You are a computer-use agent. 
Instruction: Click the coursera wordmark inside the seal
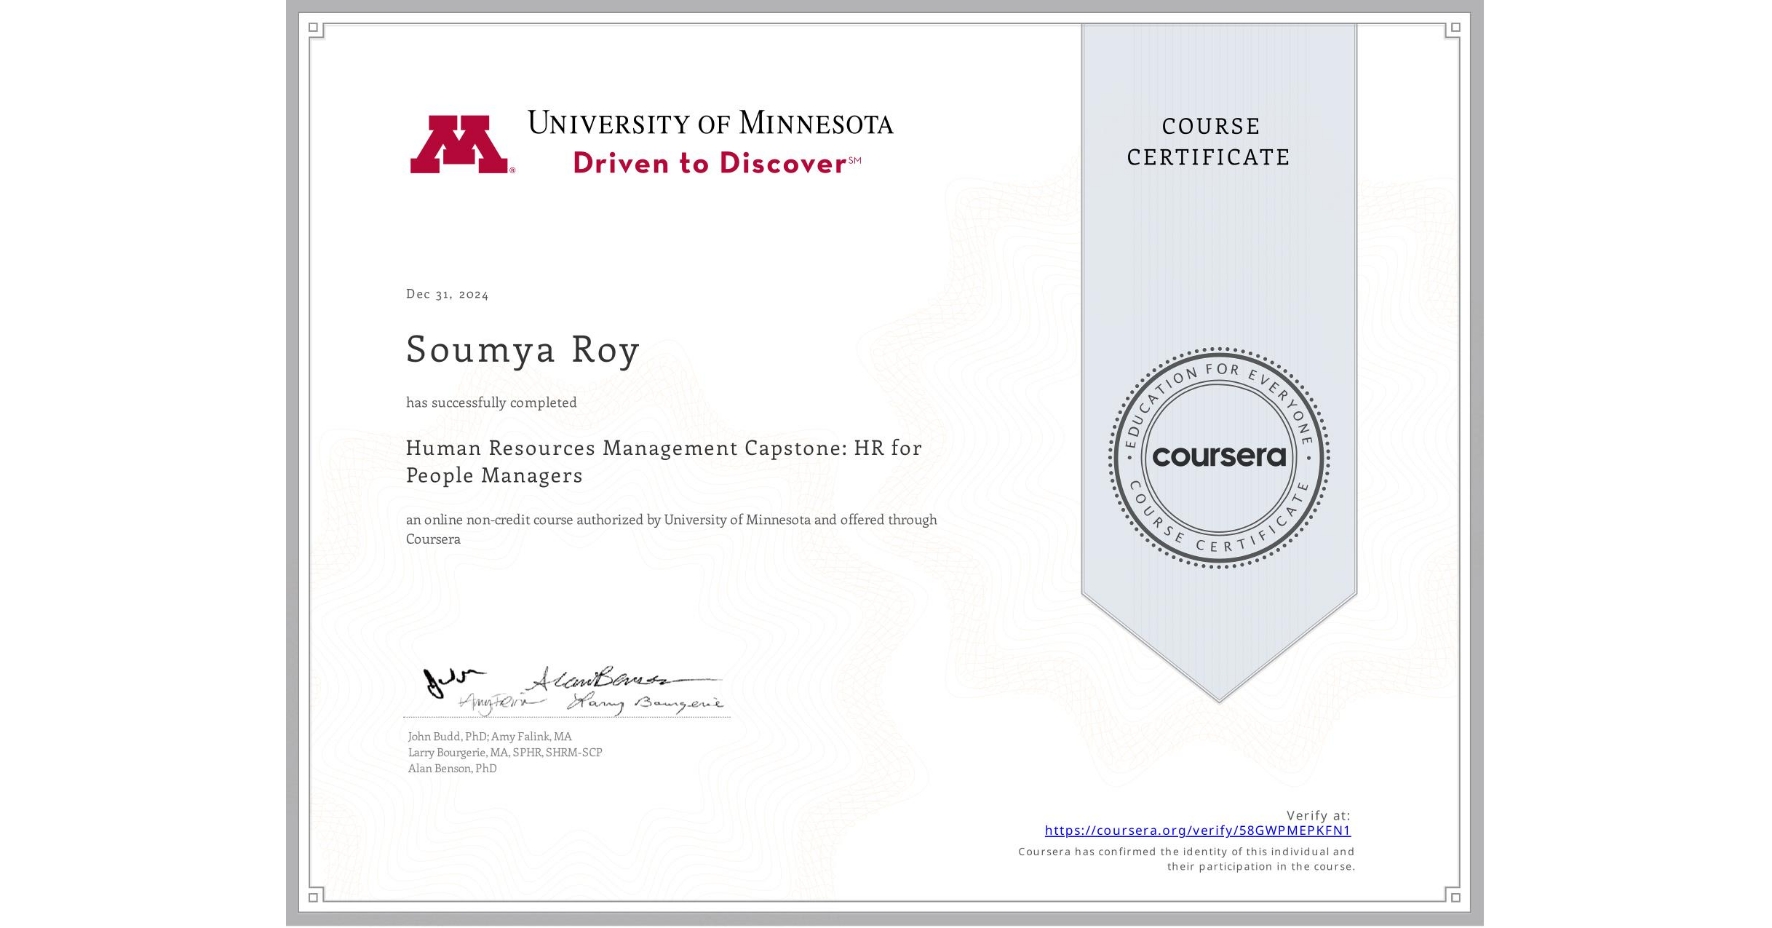point(1218,458)
